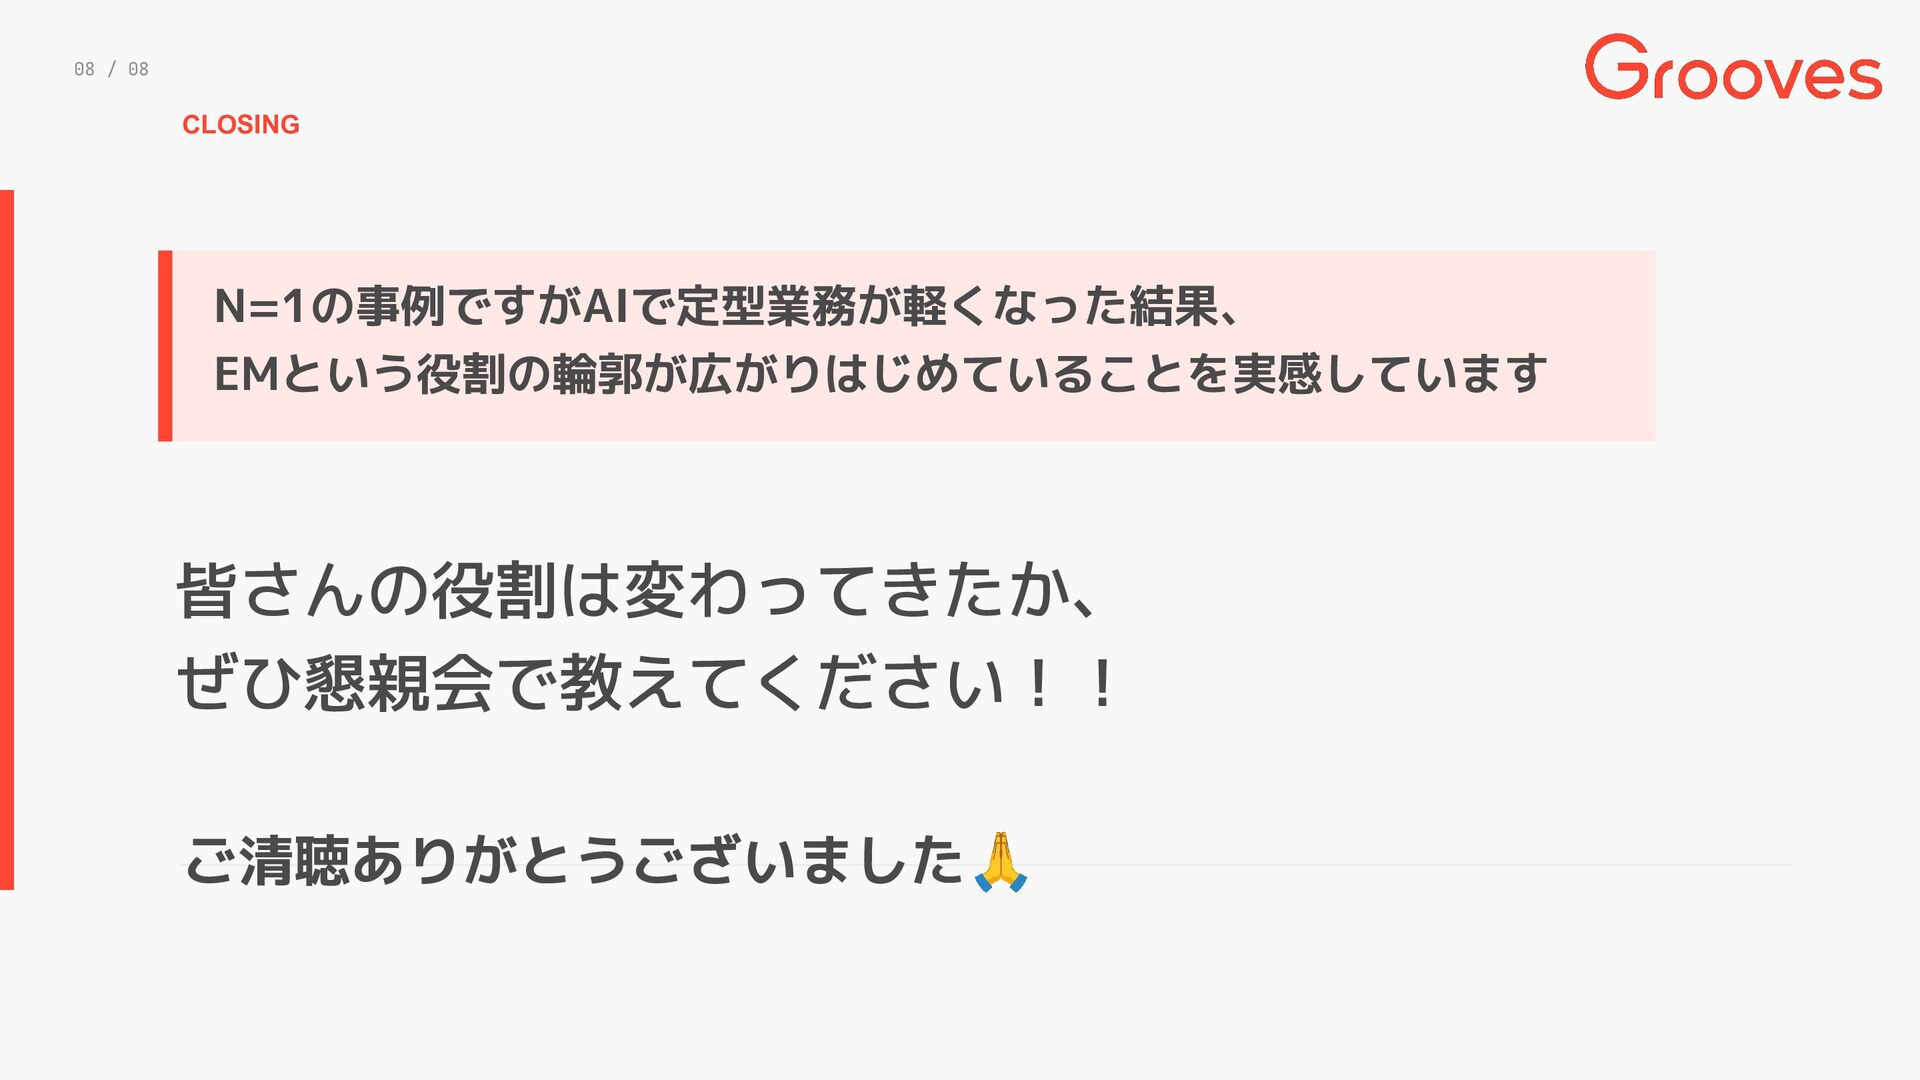Click the word 懇親会 in large text
The height and width of the screenshot is (1080, 1920).
(399, 683)
